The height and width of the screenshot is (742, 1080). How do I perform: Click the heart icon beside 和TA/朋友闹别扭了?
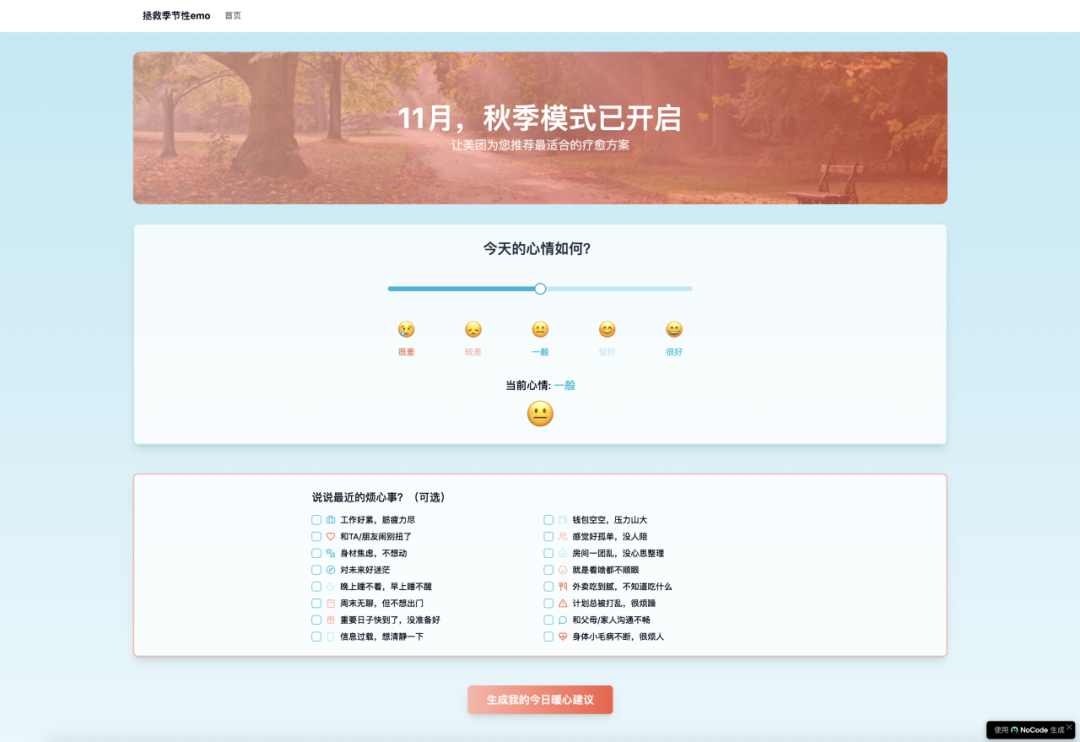click(x=331, y=537)
